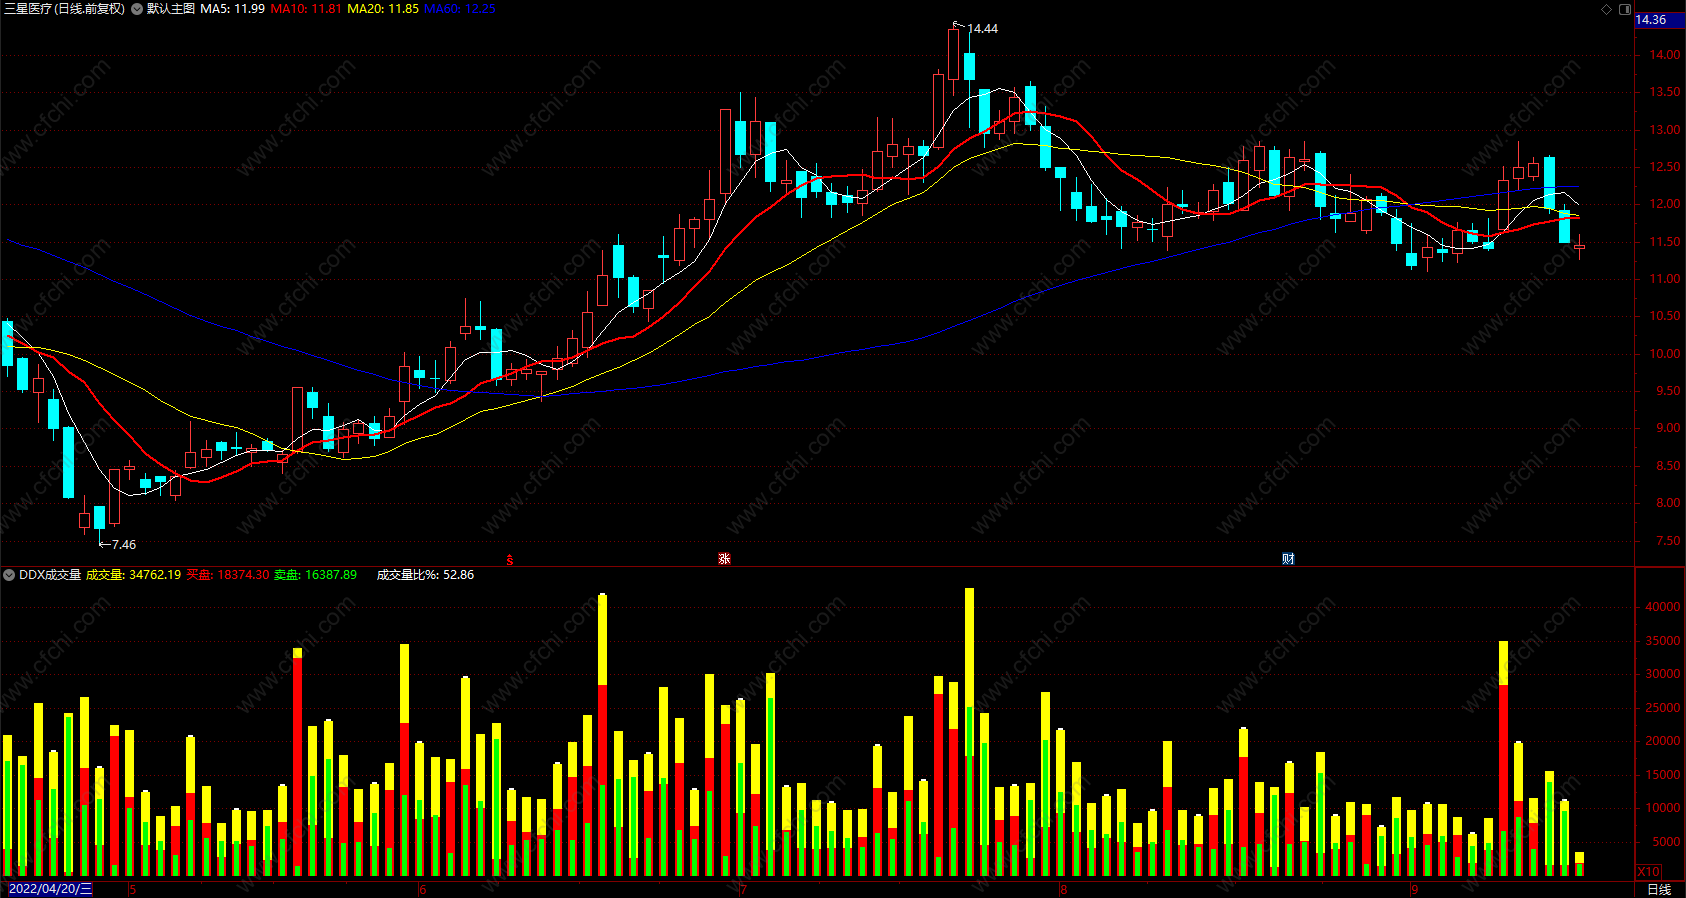Screen dimensions: 1686x898
Task: Click the diamond marker icon at top right
Action: click(1607, 9)
